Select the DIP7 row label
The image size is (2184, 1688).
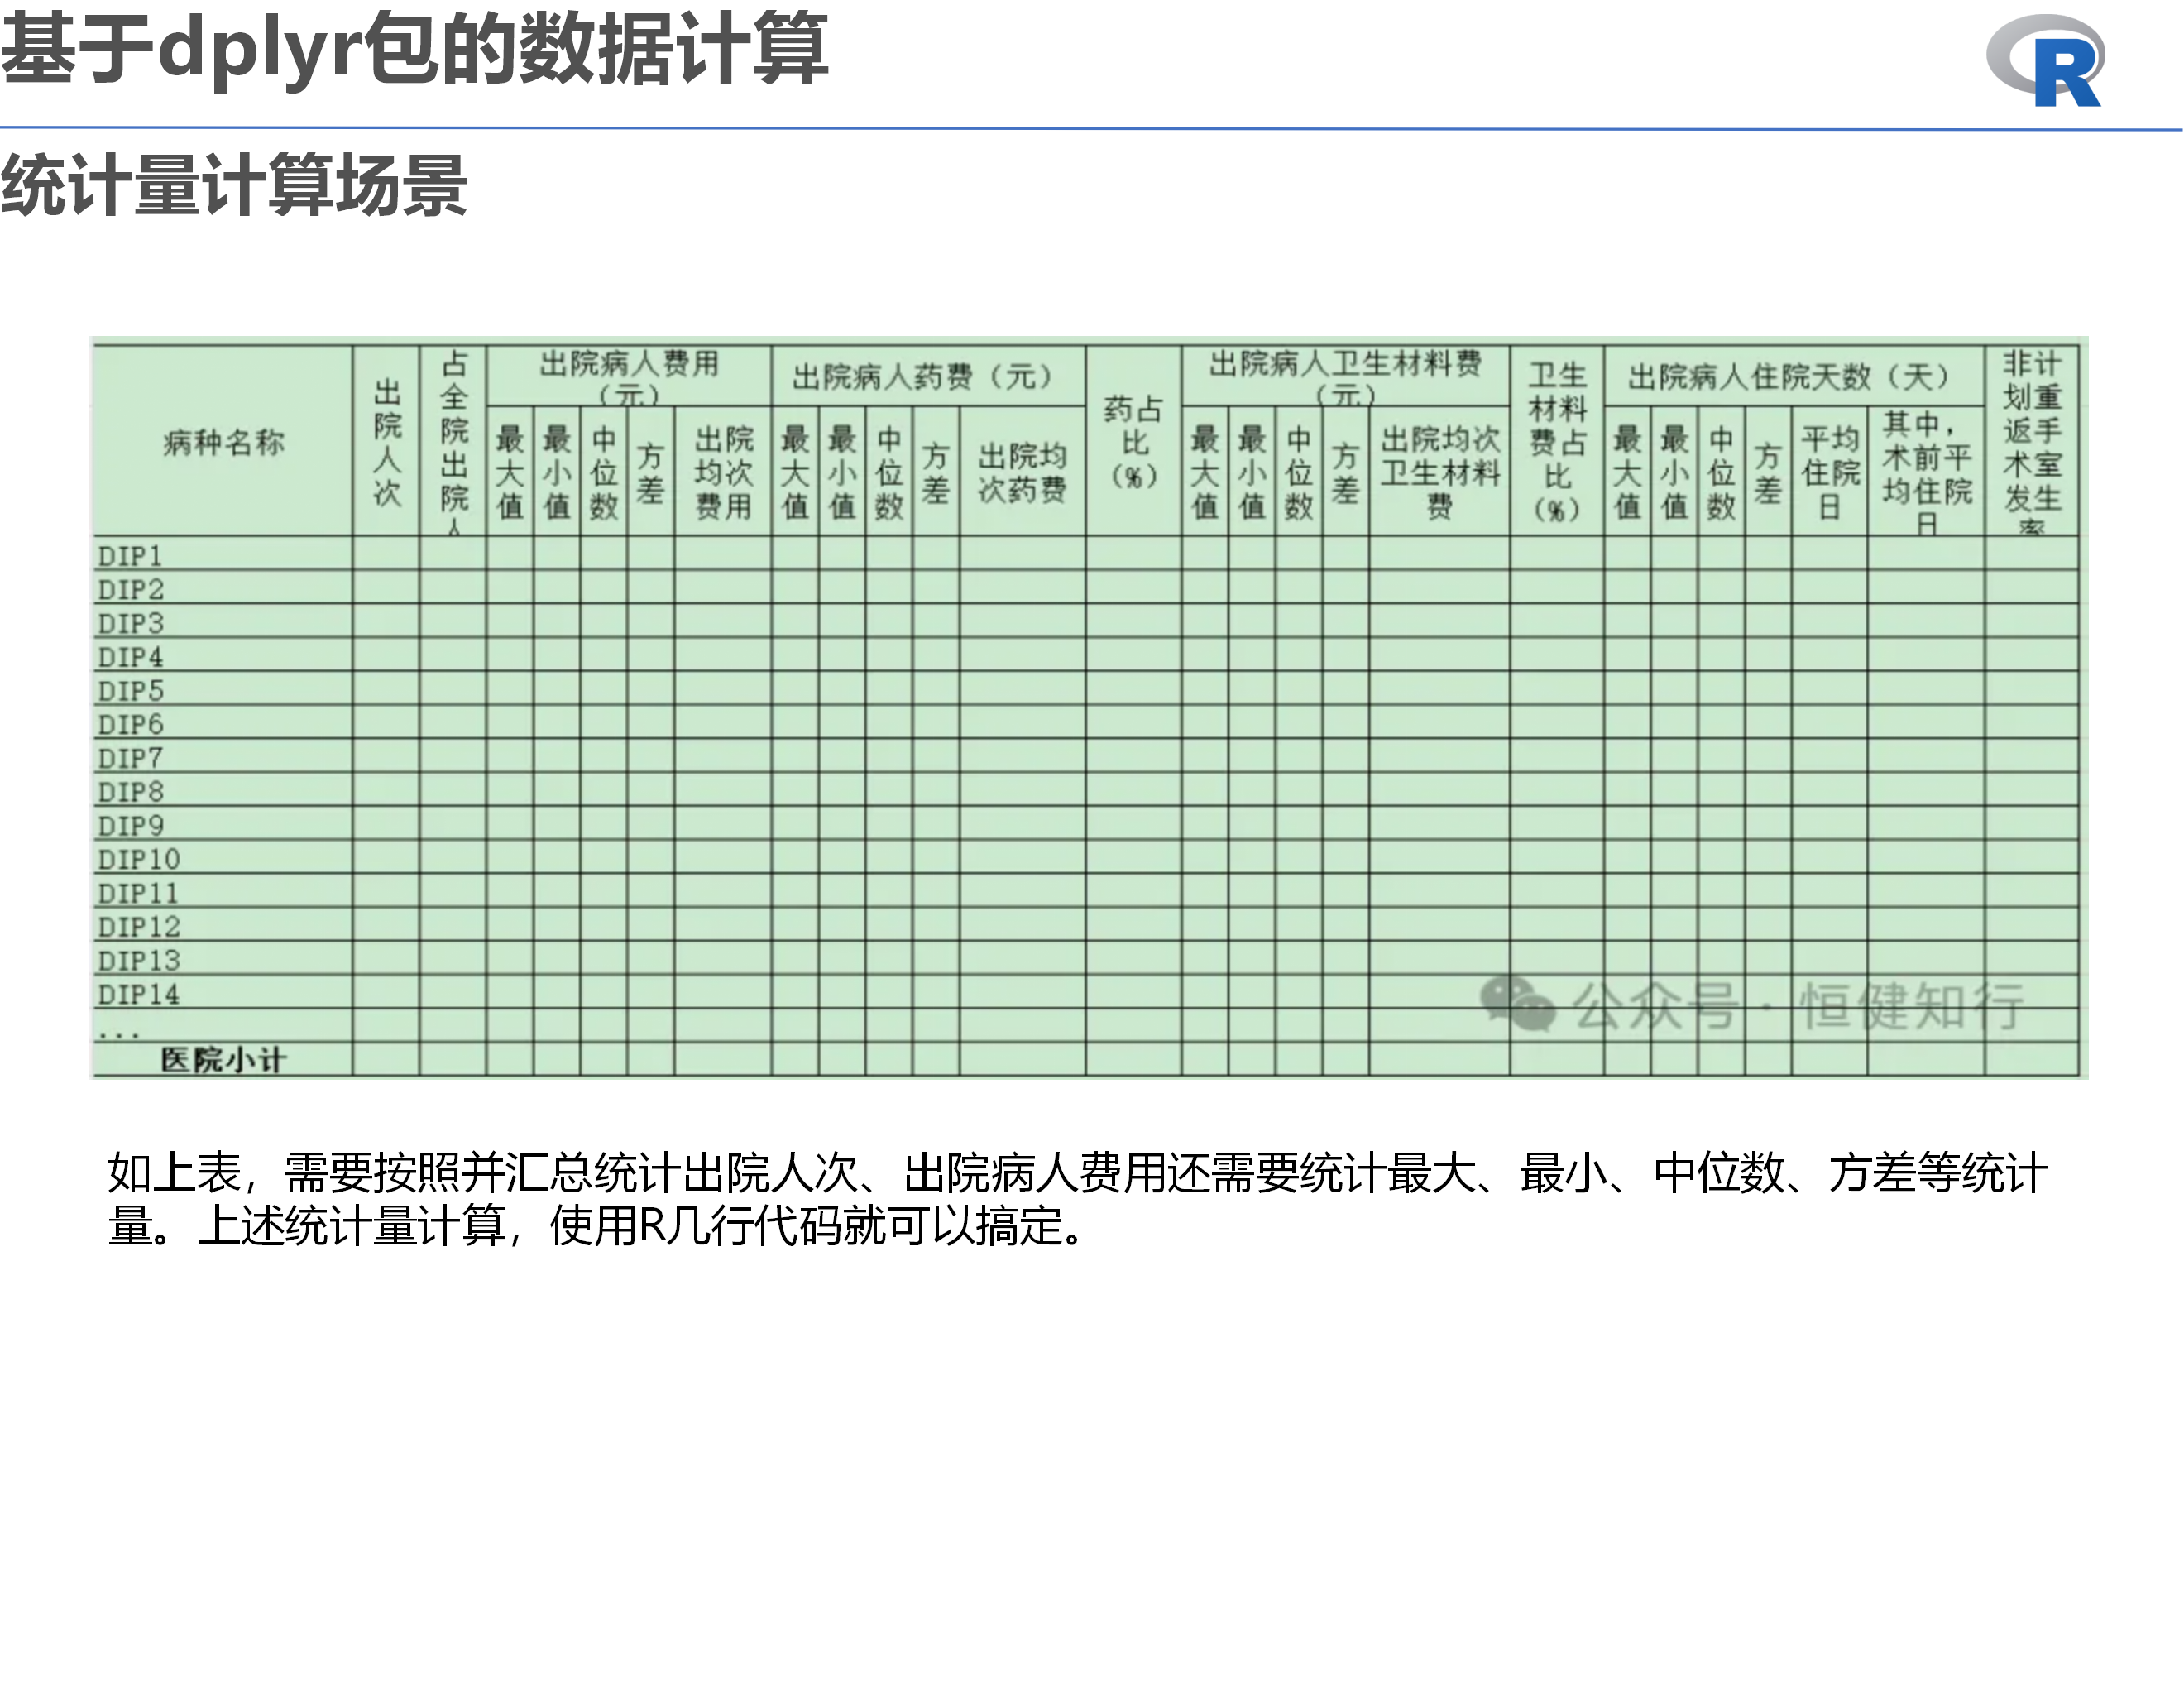pyautogui.click(x=130, y=758)
